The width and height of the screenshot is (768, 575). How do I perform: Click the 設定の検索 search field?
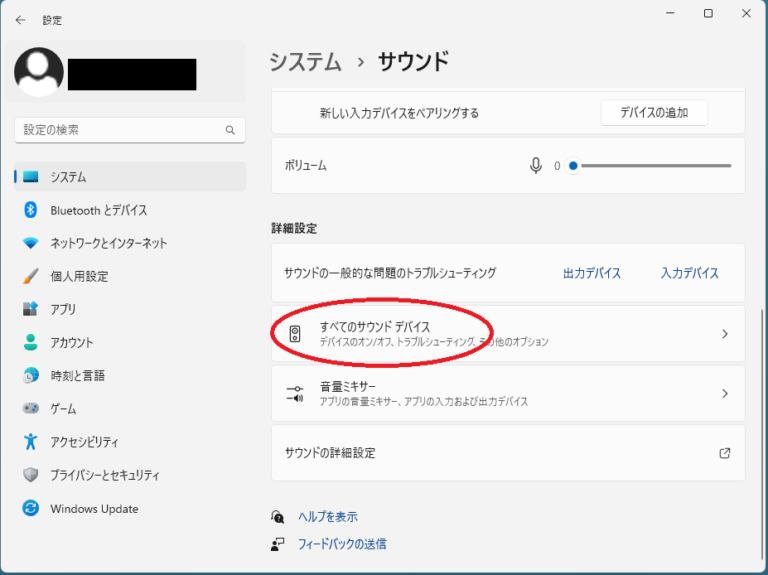pos(118,130)
